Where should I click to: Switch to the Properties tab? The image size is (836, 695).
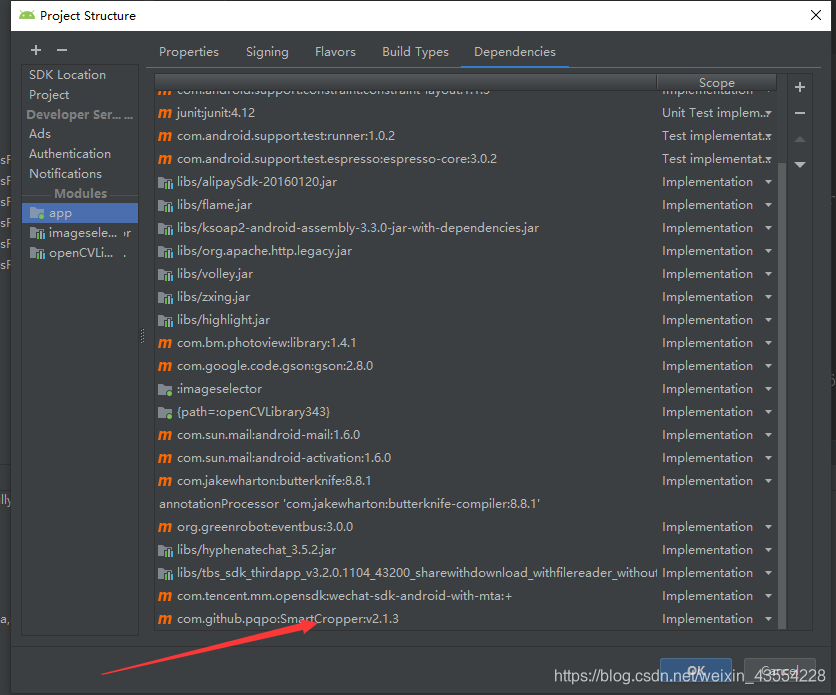(x=189, y=52)
